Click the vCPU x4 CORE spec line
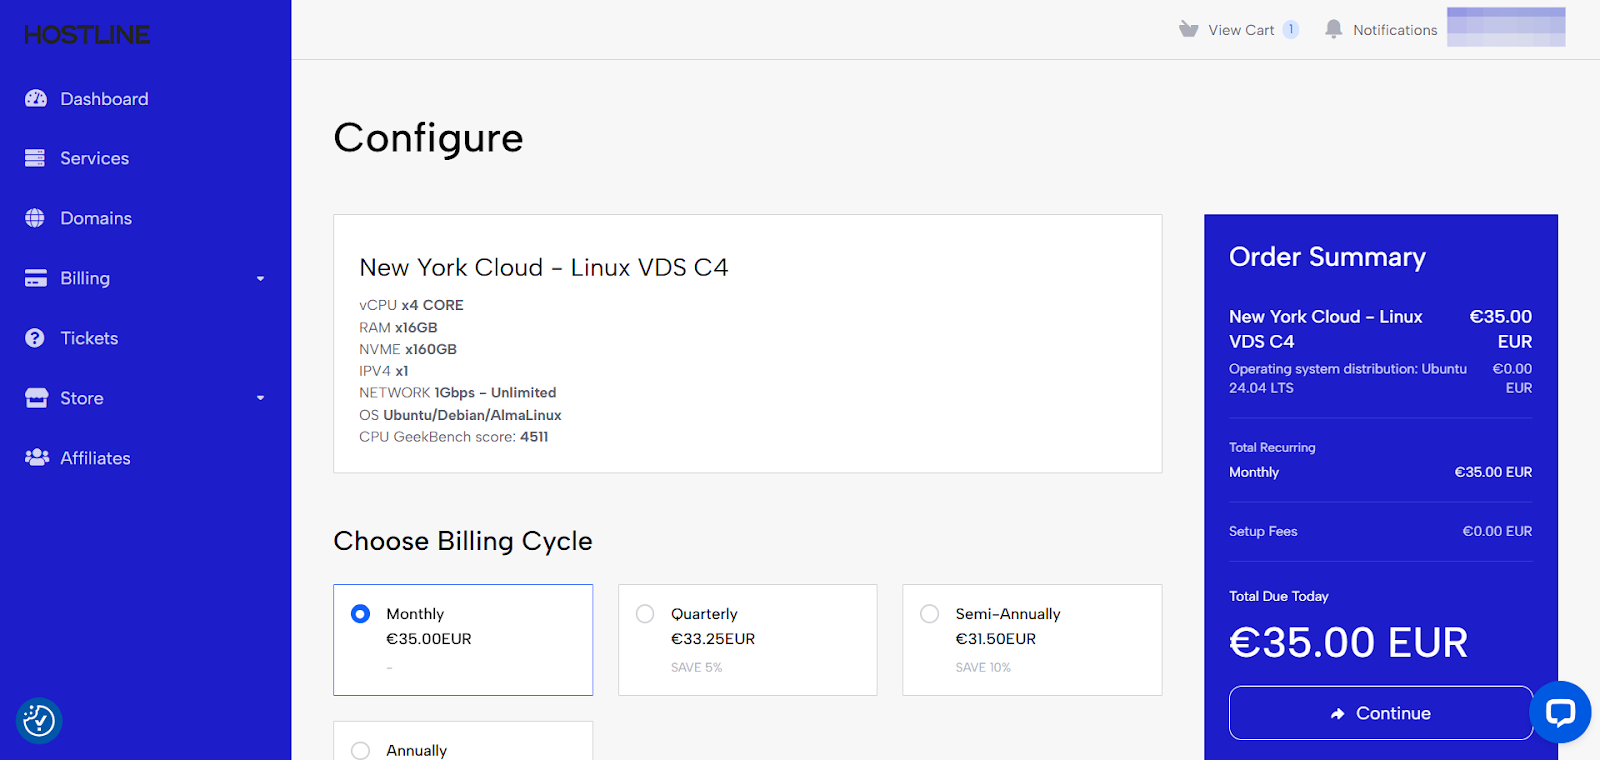1600x760 pixels. click(411, 305)
